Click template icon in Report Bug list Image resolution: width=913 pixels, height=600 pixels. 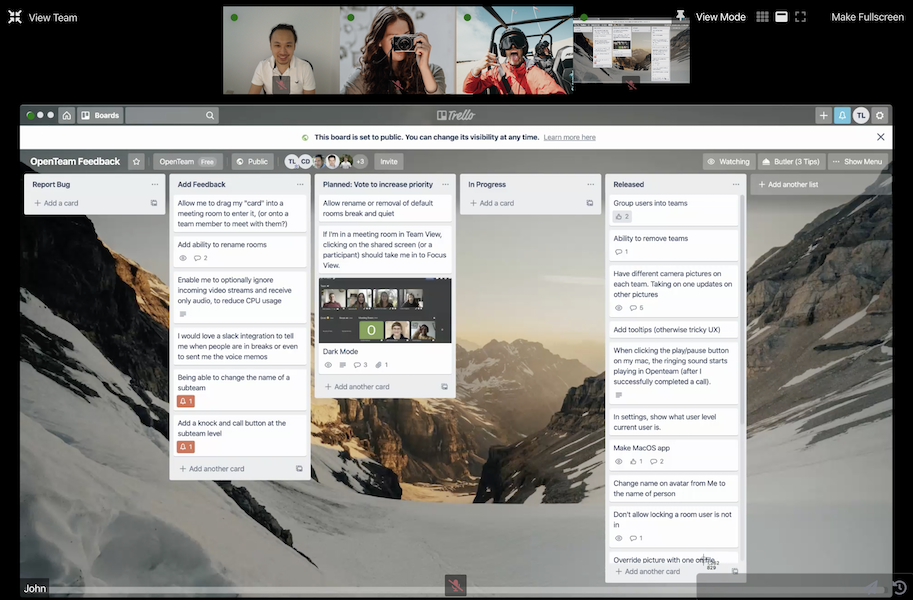tap(154, 203)
